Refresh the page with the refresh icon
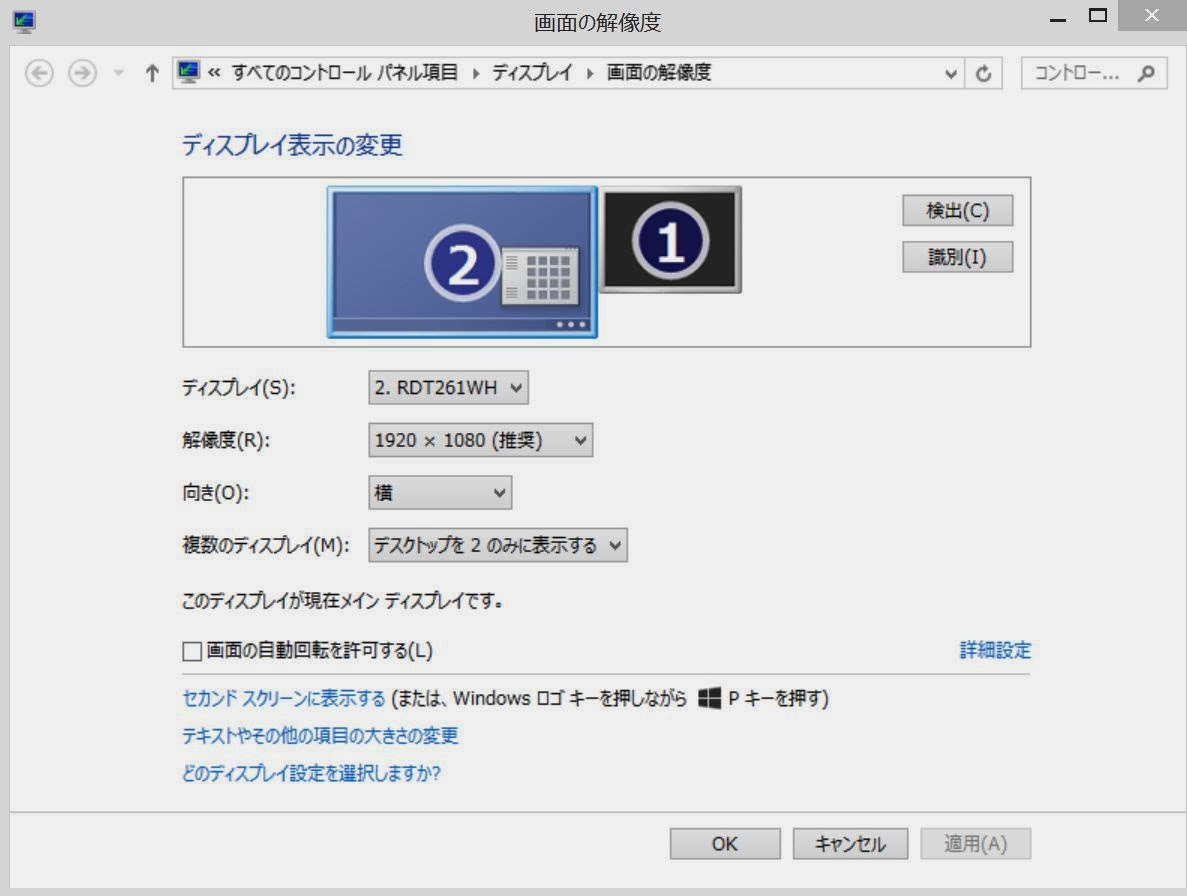This screenshot has width=1187, height=896. pyautogui.click(x=983, y=73)
